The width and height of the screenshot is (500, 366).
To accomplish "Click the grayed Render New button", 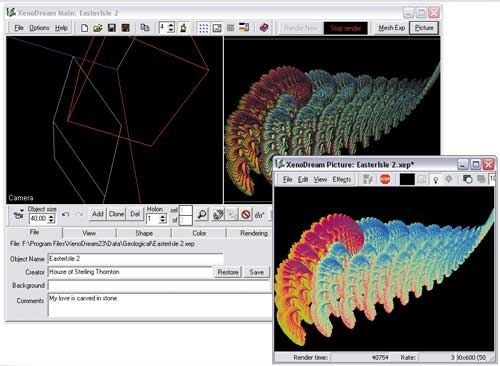I will click(x=301, y=28).
